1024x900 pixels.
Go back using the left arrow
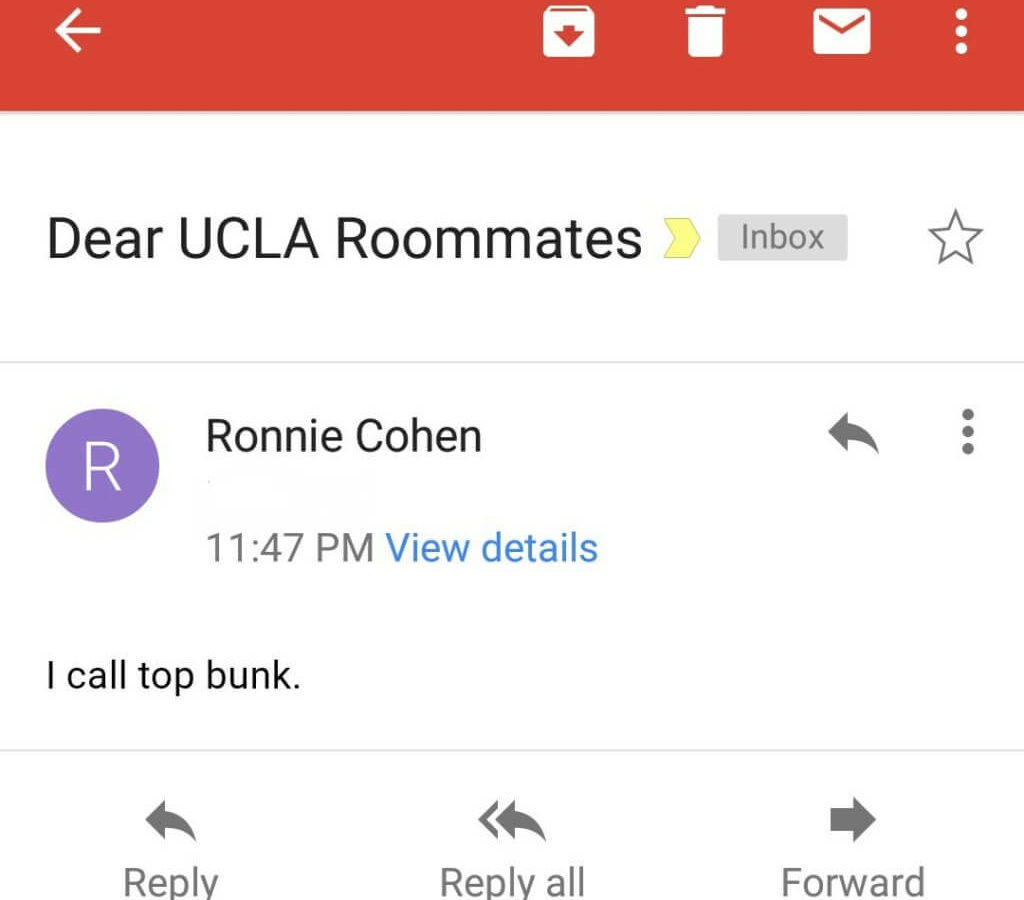pyautogui.click(x=78, y=30)
